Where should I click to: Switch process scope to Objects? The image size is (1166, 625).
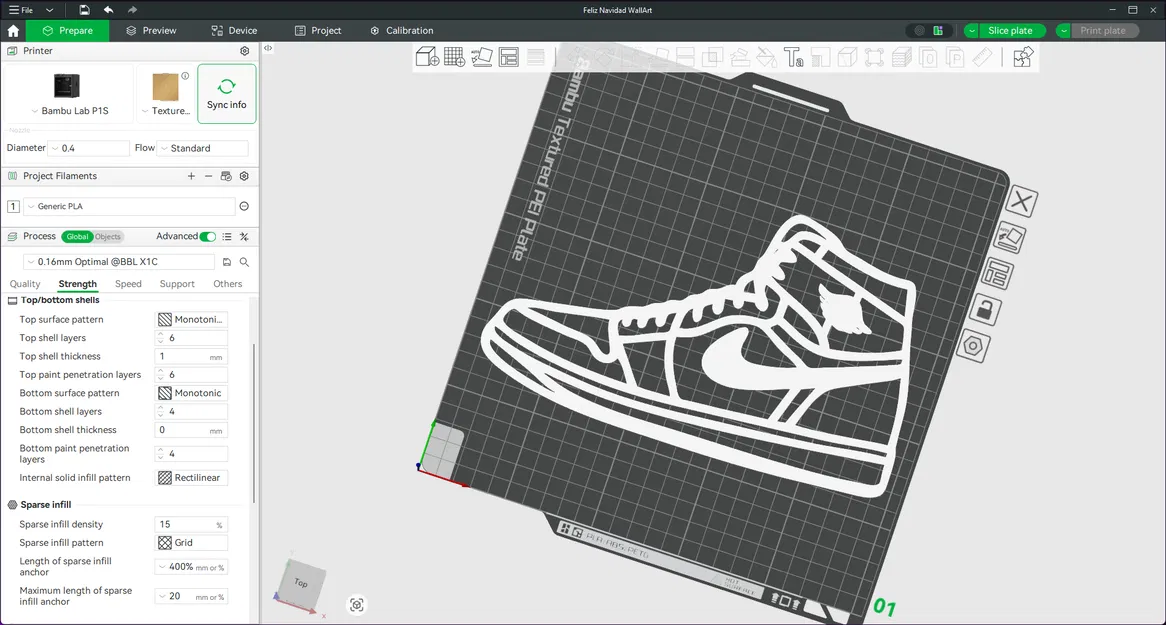point(108,237)
